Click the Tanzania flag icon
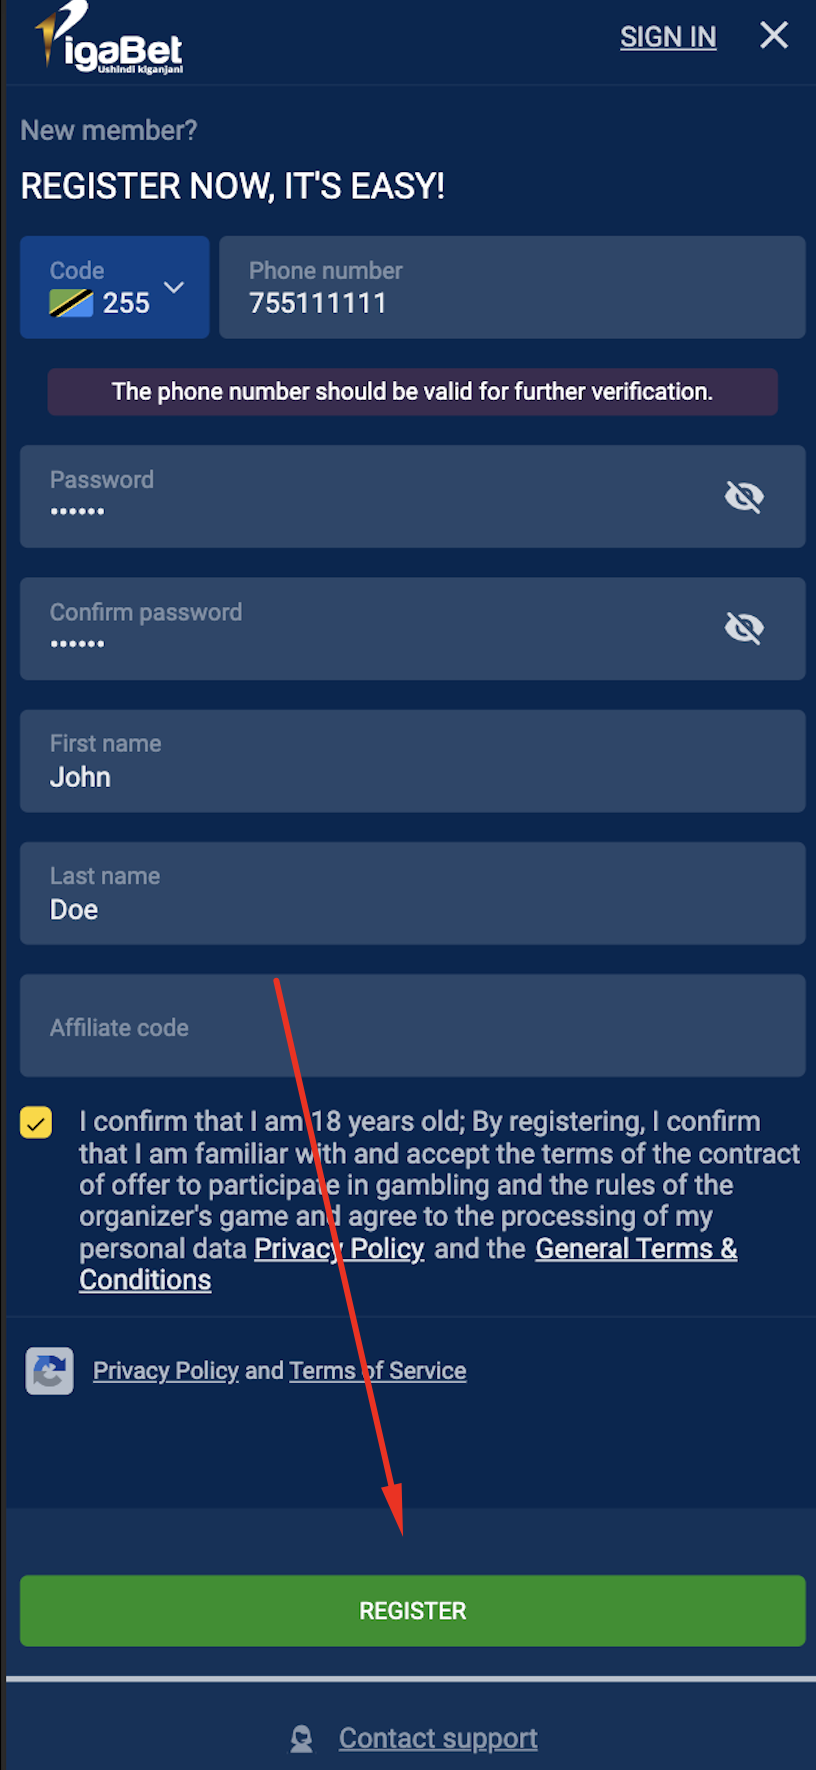This screenshot has width=816, height=1770. coord(71,303)
